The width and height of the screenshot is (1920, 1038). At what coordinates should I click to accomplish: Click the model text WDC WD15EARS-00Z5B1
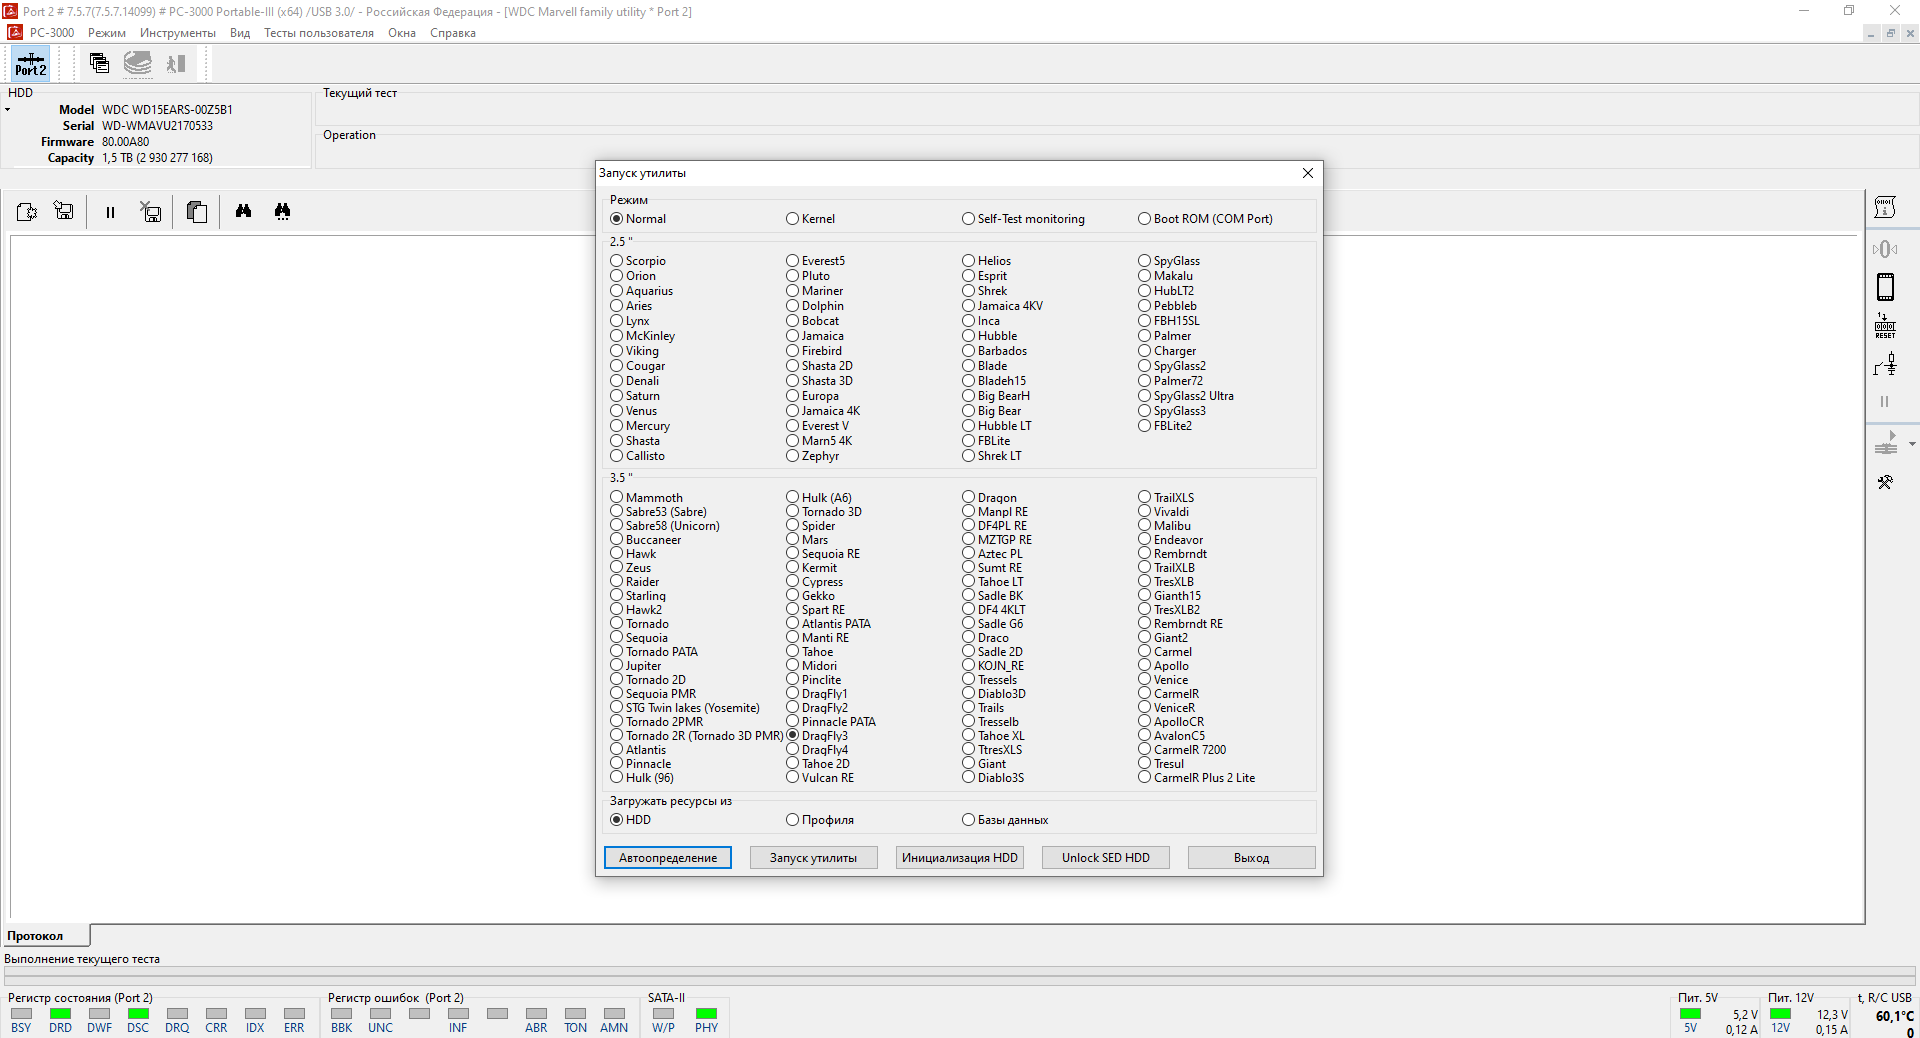coord(167,110)
